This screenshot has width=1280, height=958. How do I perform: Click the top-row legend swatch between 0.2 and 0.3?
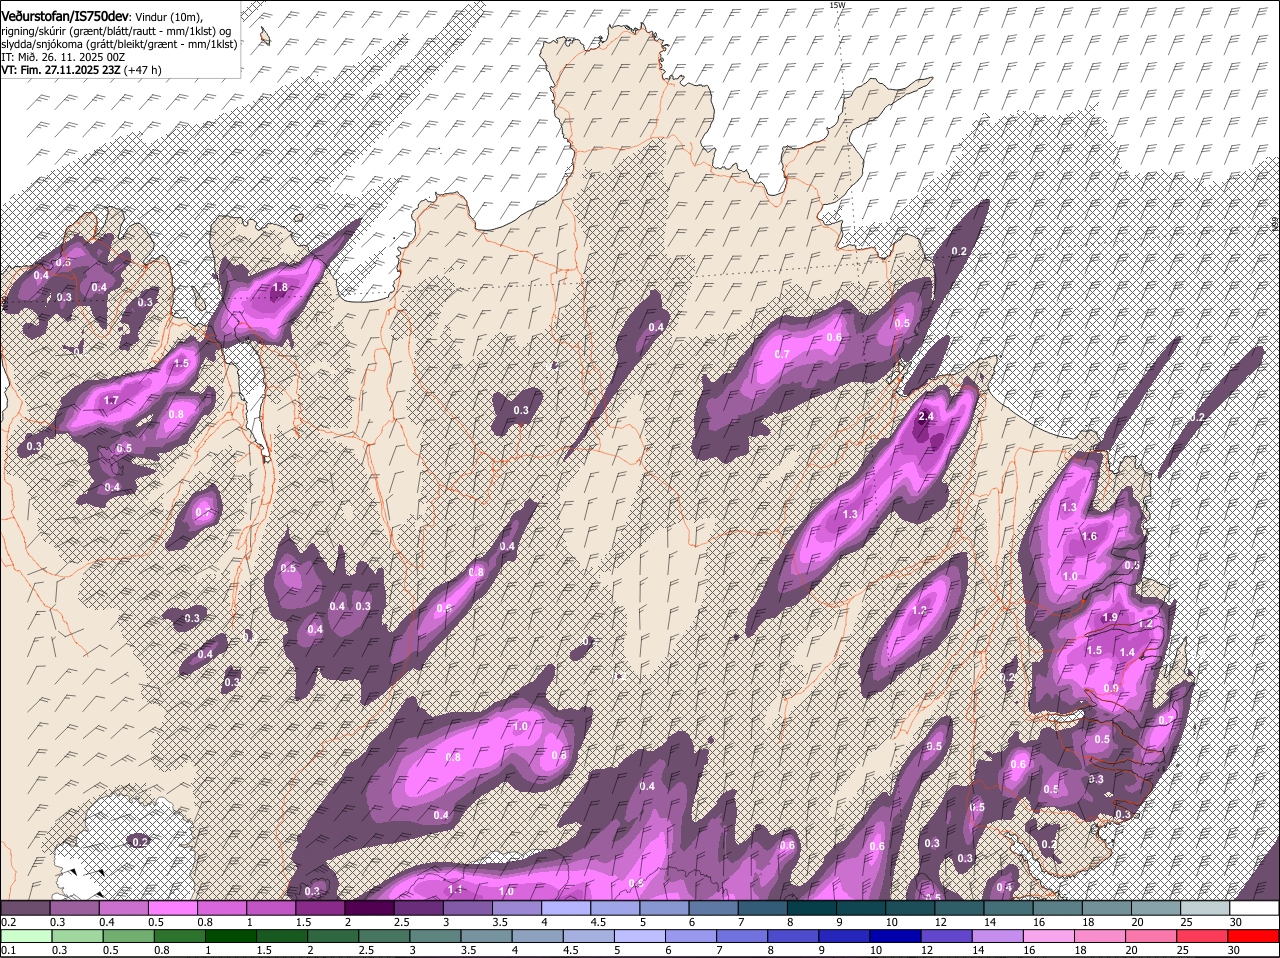pos(26,908)
